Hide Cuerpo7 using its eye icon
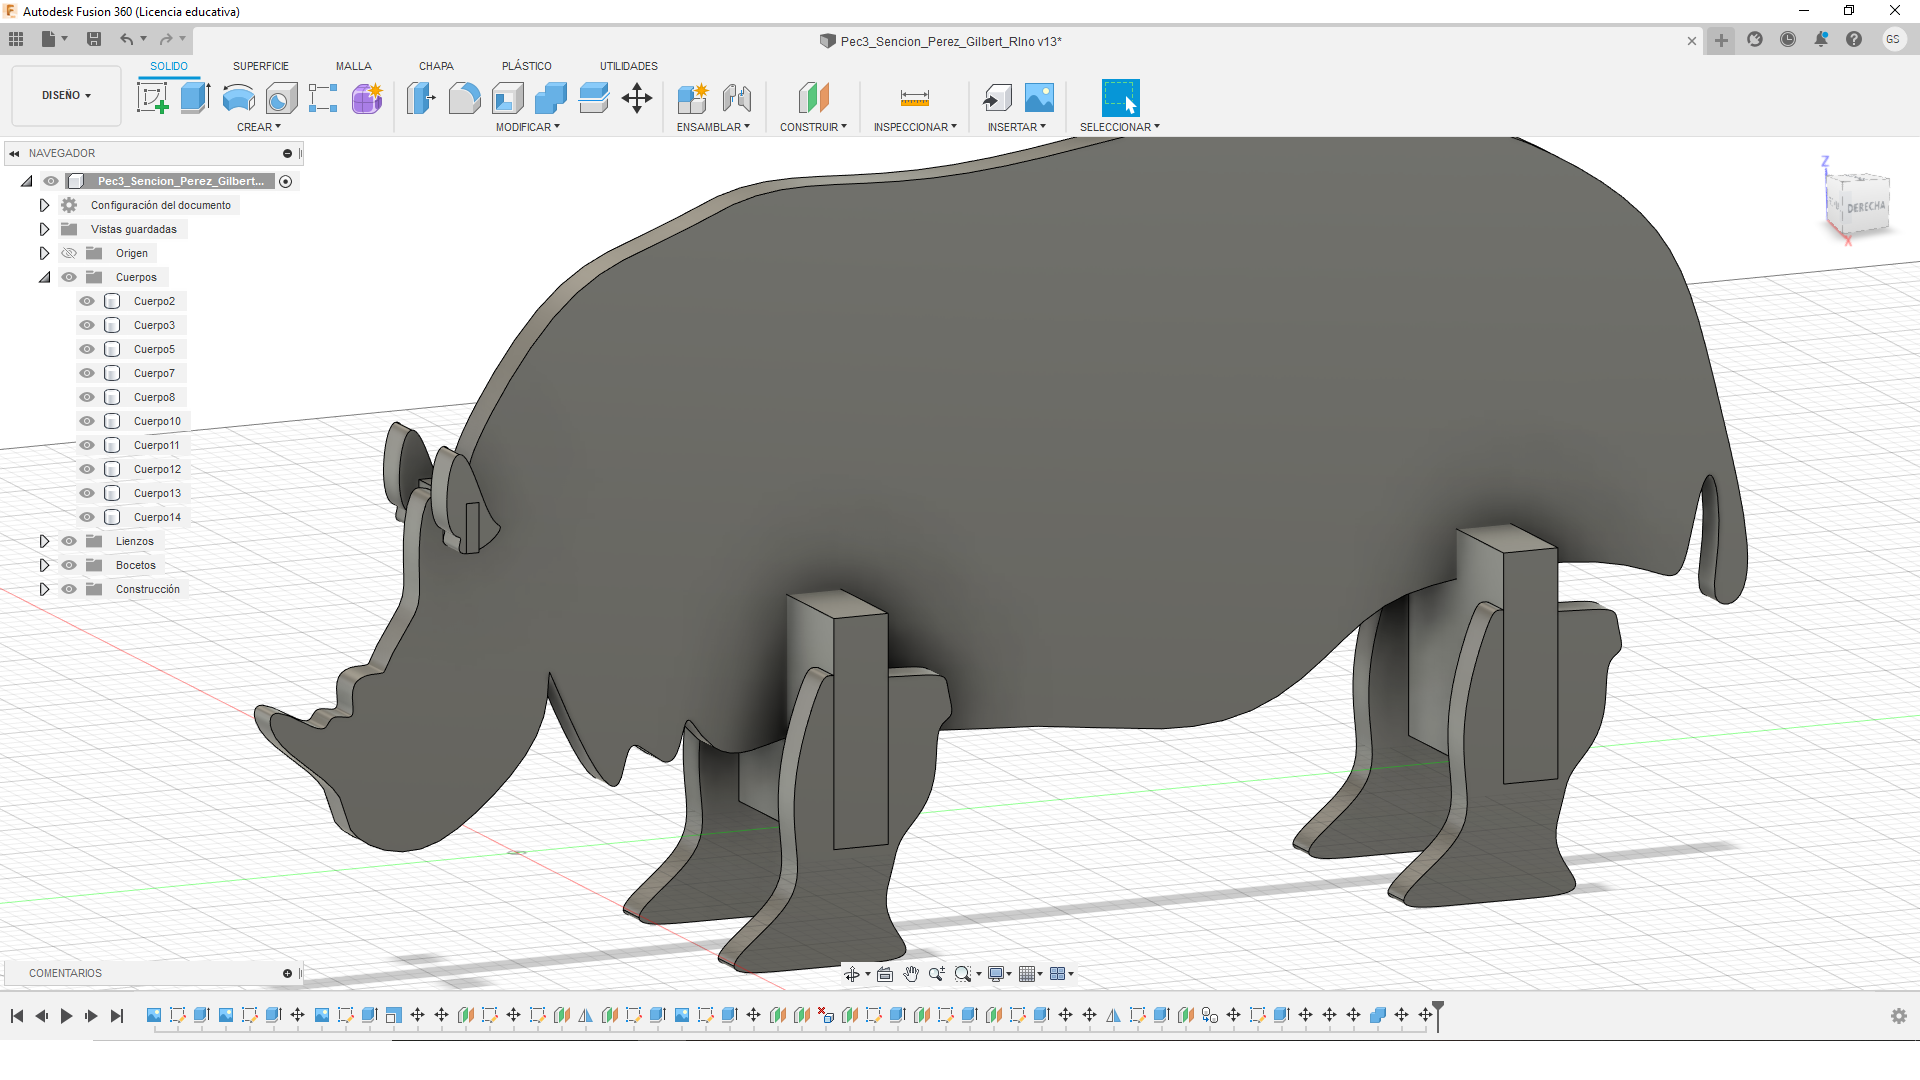This screenshot has width=1920, height=1080. (x=87, y=373)
